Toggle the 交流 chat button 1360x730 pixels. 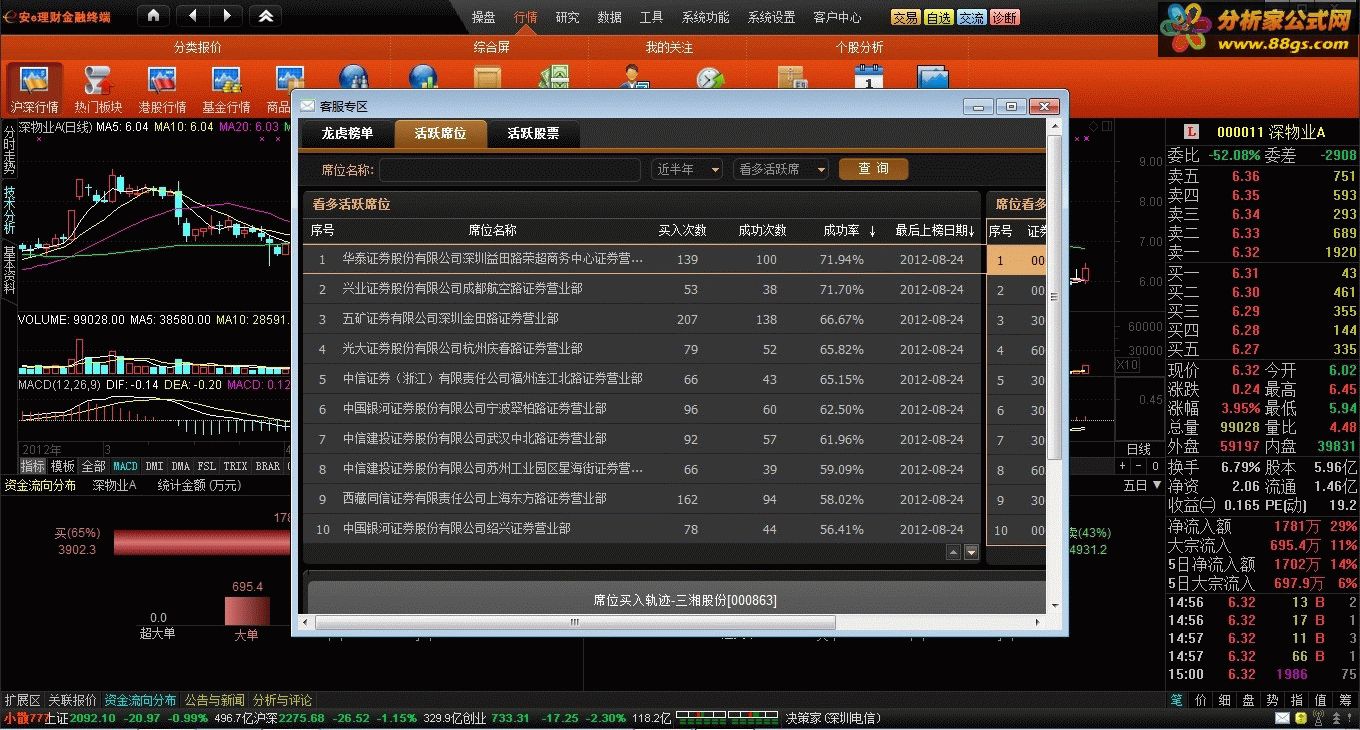tap(971, 17)
